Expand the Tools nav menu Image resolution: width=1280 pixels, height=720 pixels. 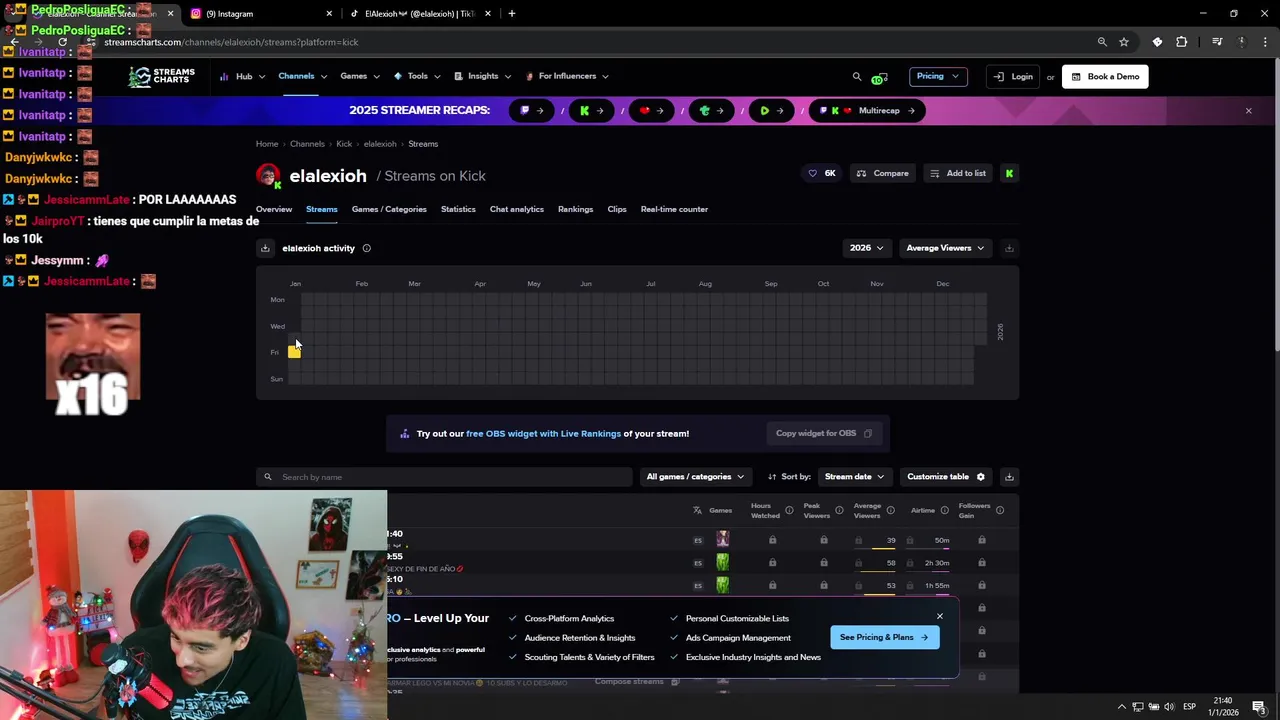[417, 76]
